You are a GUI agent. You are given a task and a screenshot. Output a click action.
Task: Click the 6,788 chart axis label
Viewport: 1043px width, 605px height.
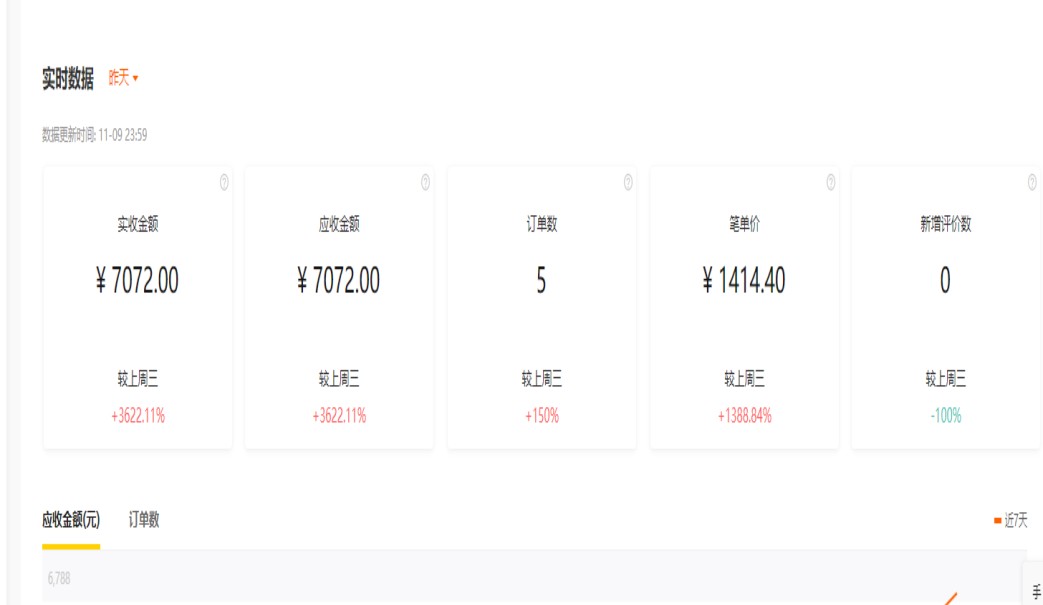tap(59, 578)
